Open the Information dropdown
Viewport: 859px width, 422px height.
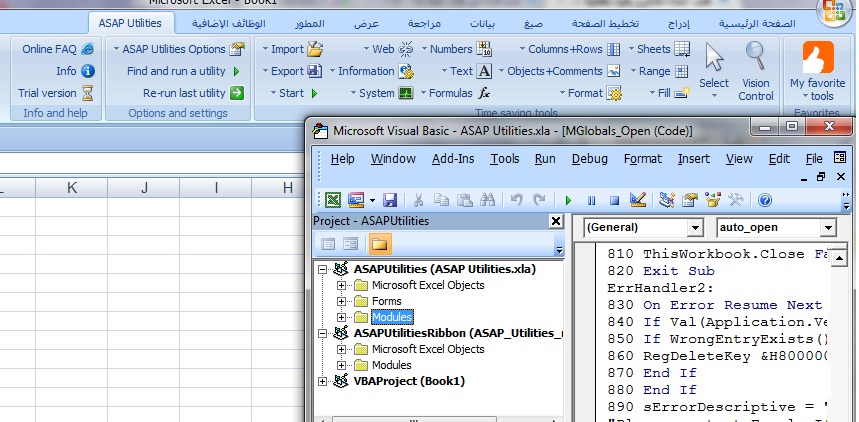point(371,71)
